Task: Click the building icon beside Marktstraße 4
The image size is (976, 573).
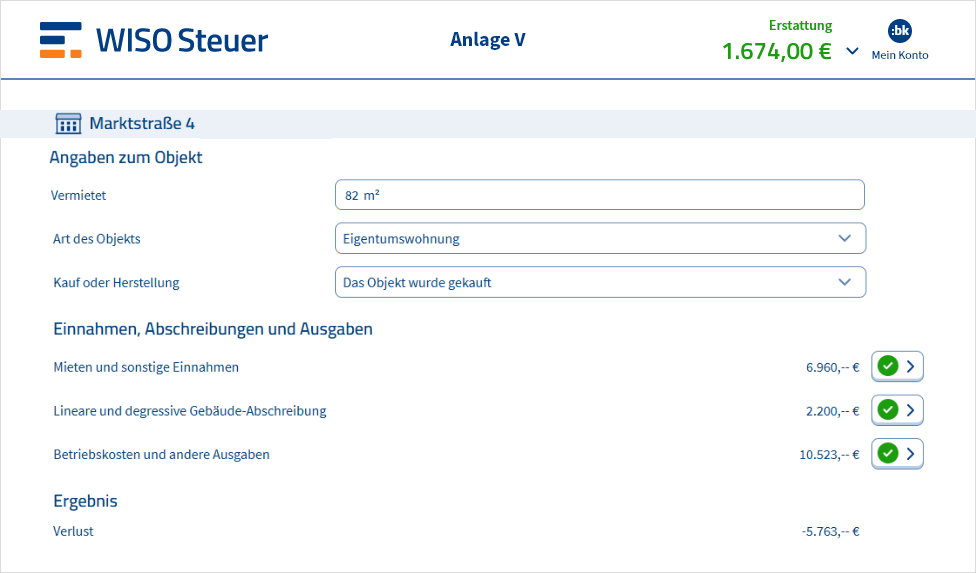Action: 68,124
